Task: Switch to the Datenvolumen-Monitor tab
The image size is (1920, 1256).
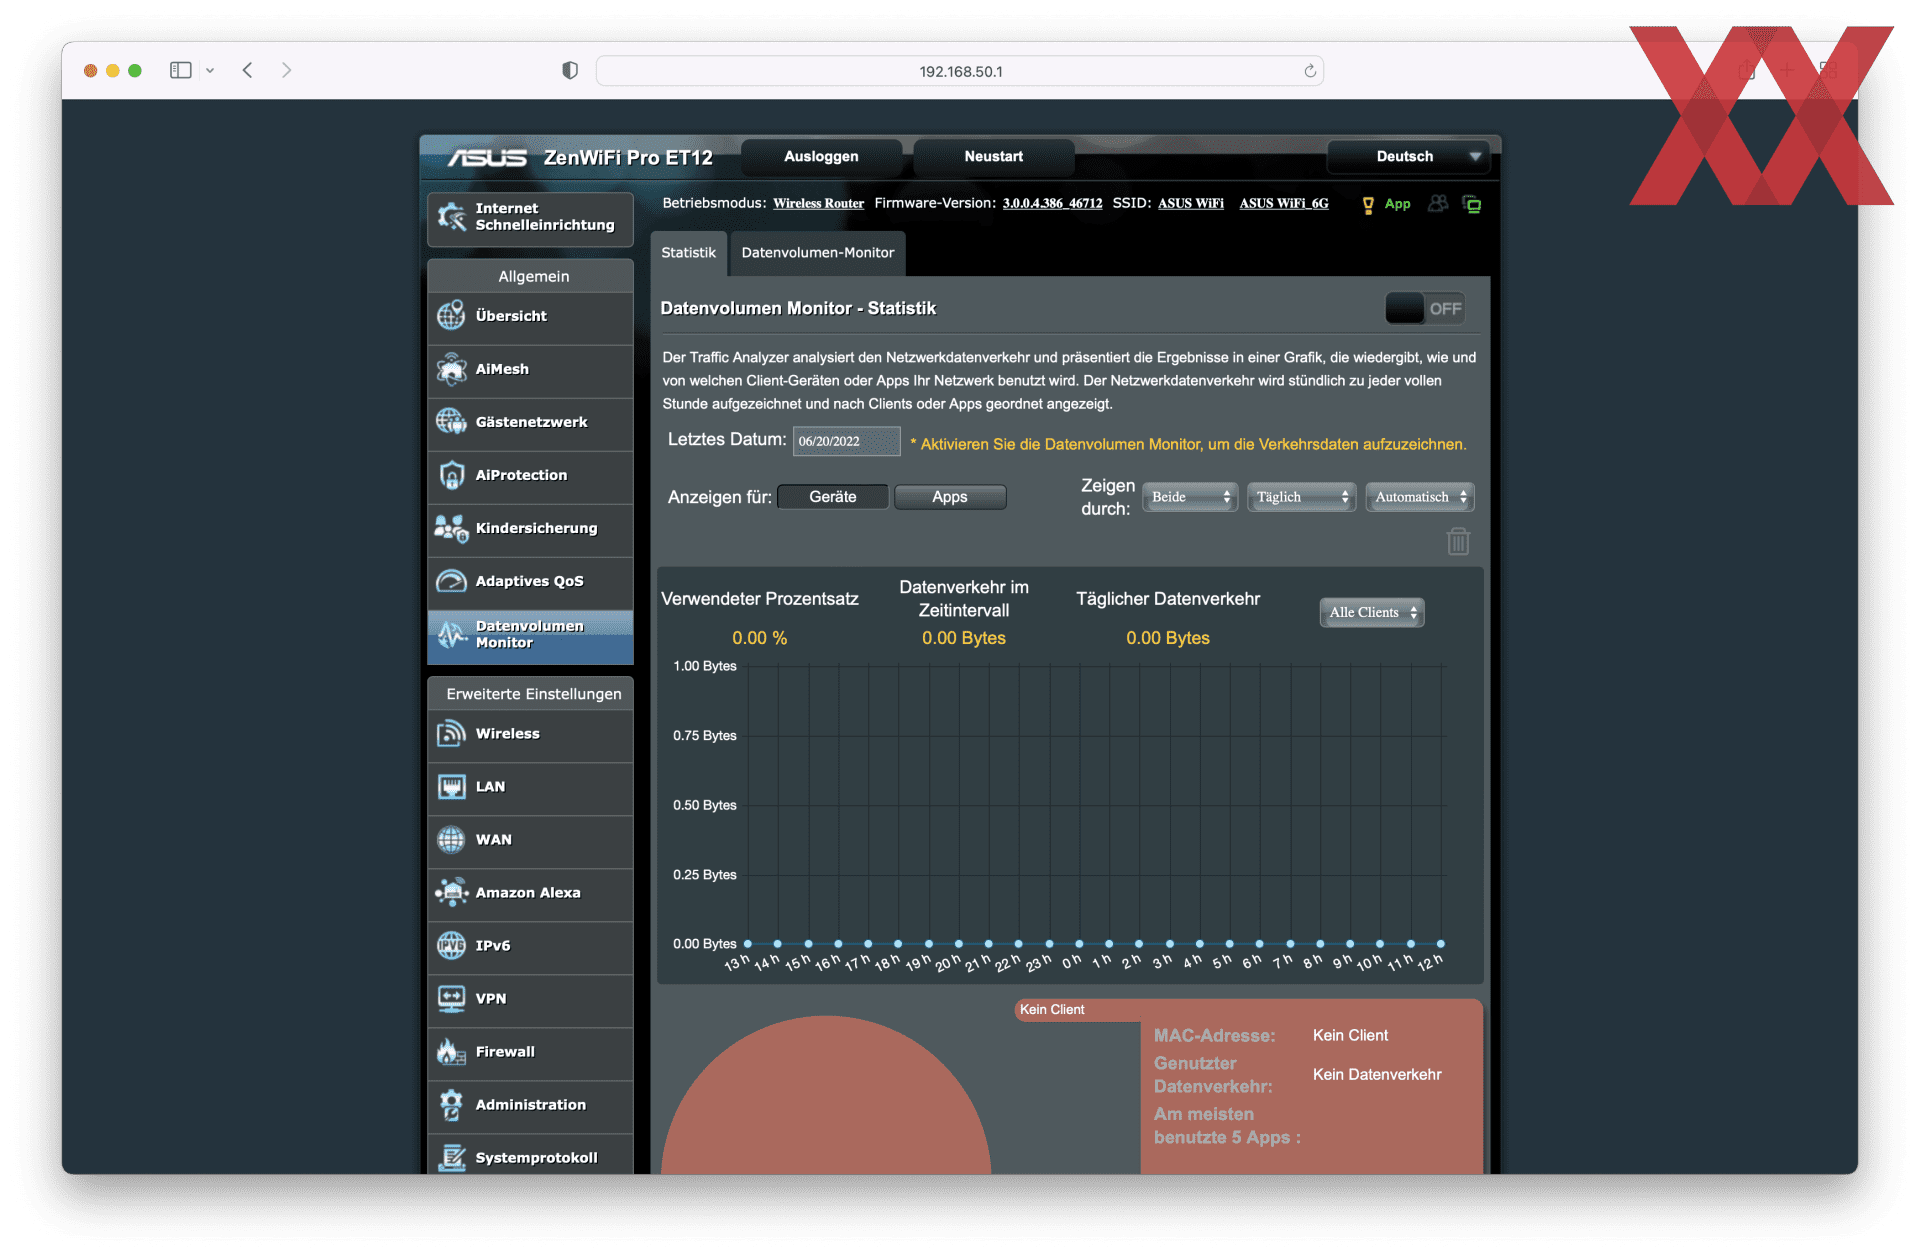Action: [x=818, y=253]
